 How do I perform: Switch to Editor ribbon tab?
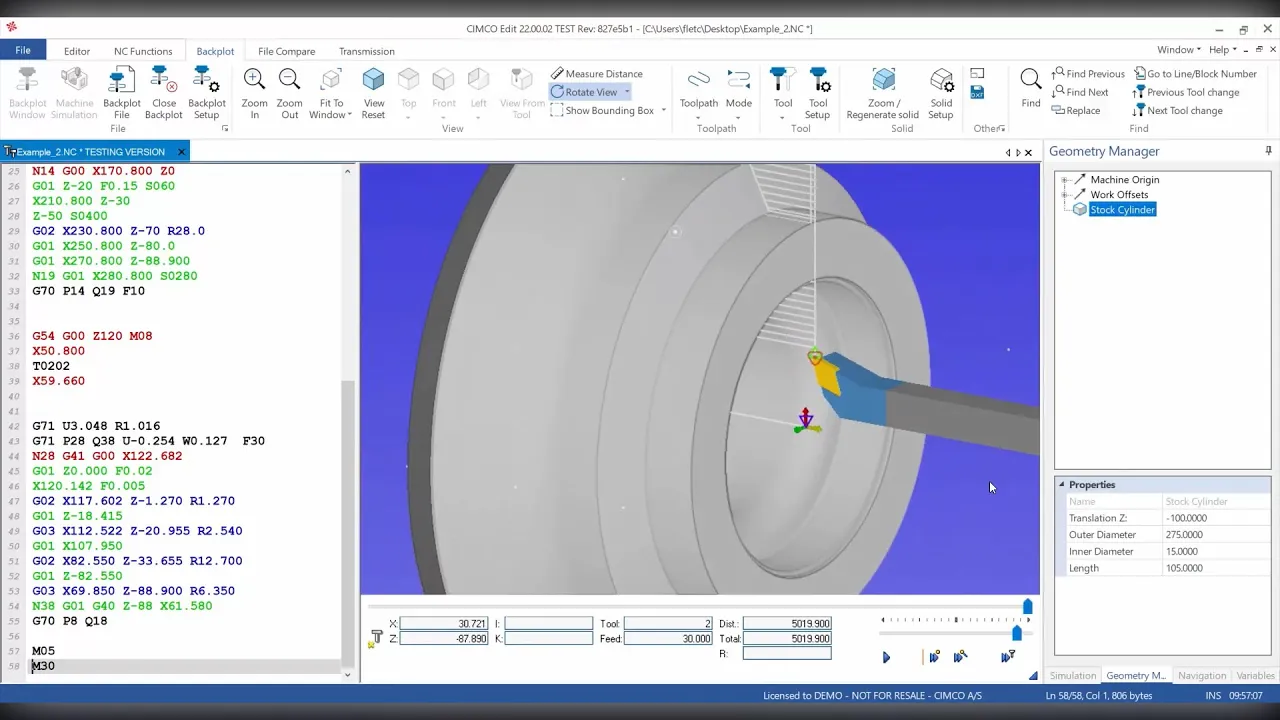(77, 51)
